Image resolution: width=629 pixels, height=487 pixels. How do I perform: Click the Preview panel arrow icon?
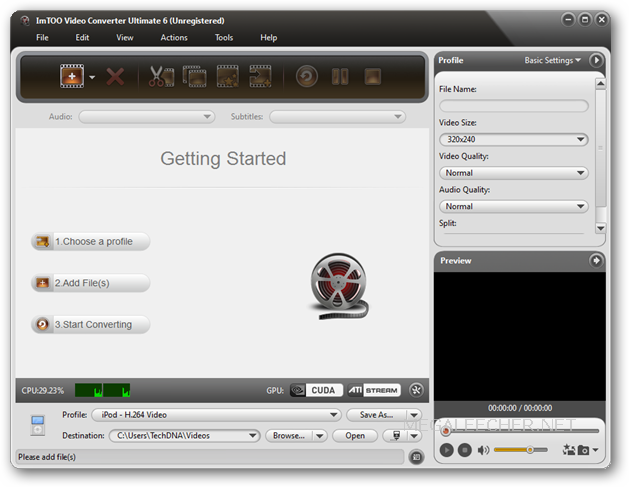(x=596, y=261)
